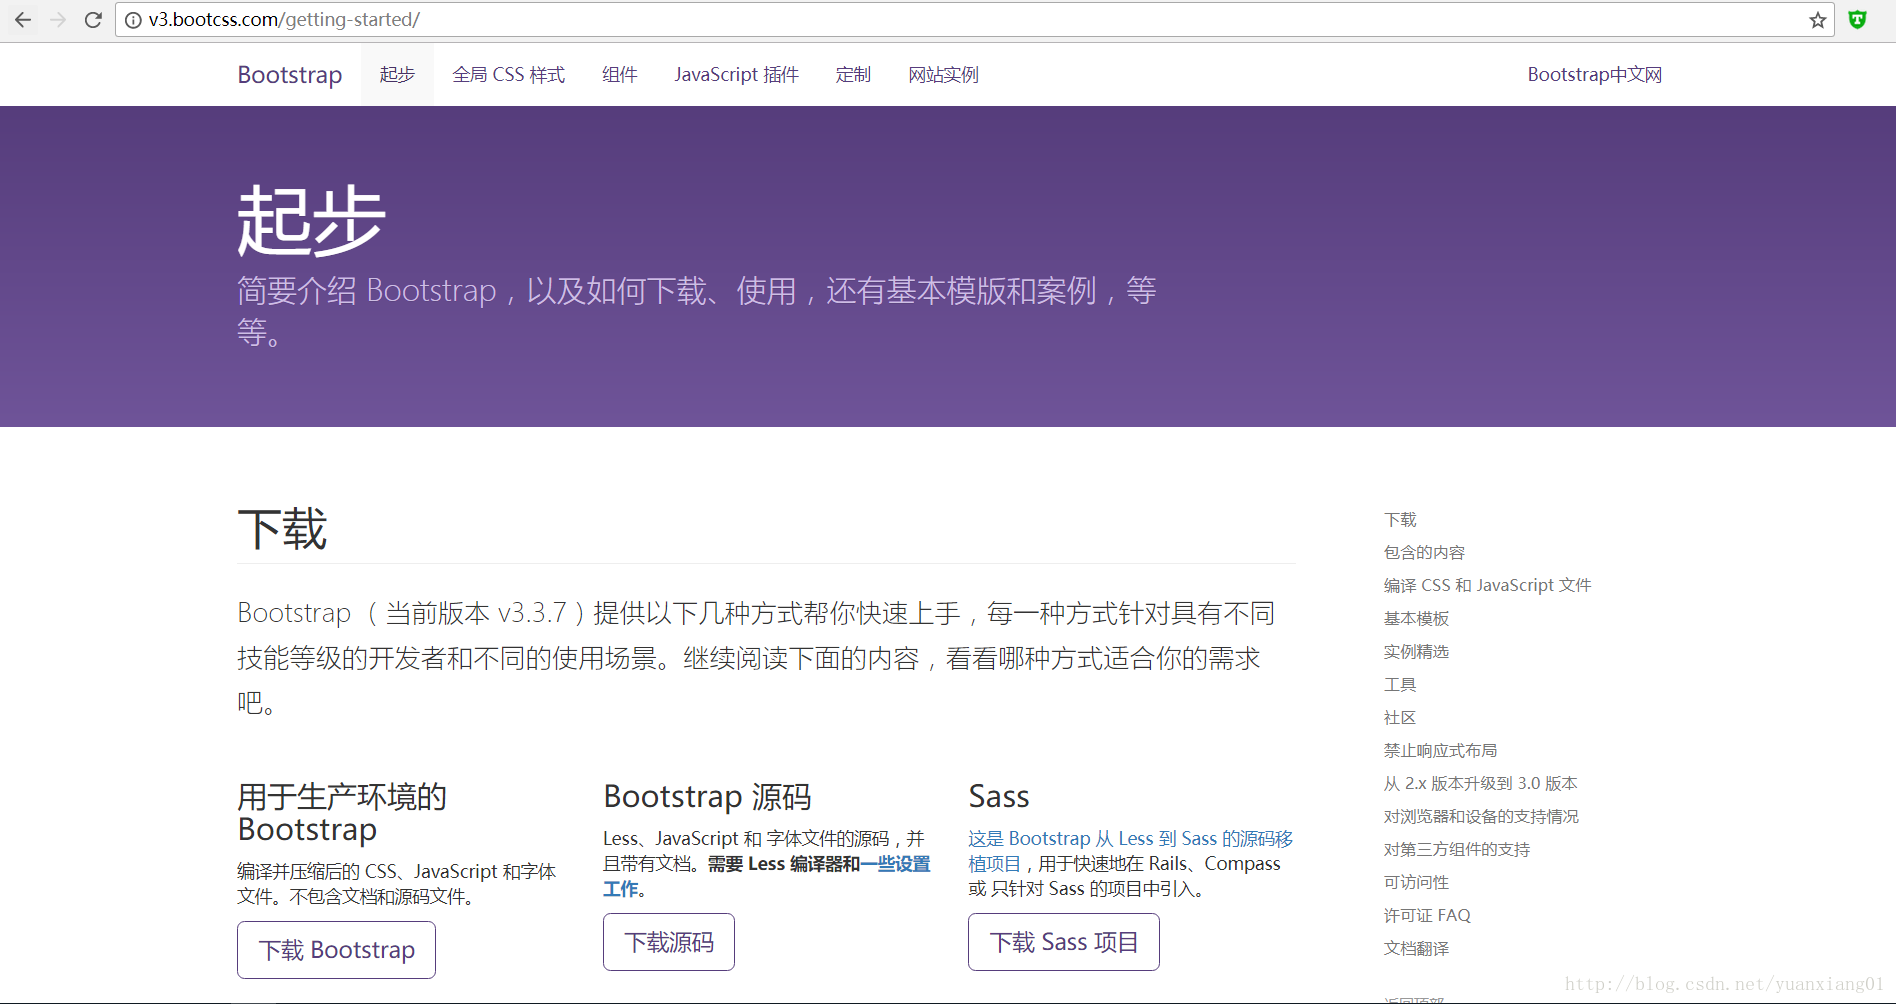
Task: Click the site info icon in address bar
Action: click(133, 20)
